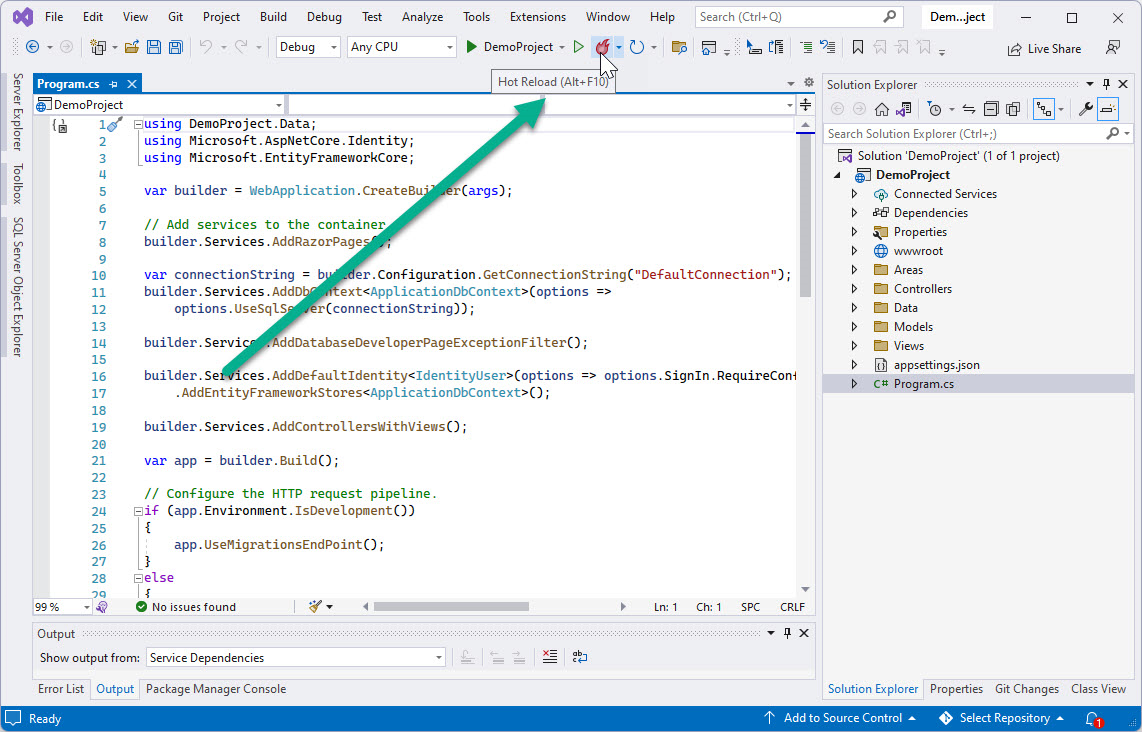Screen dimensions: 1142x732
Task: Click the Send Feedback person icon
Action: point(1112,48)
